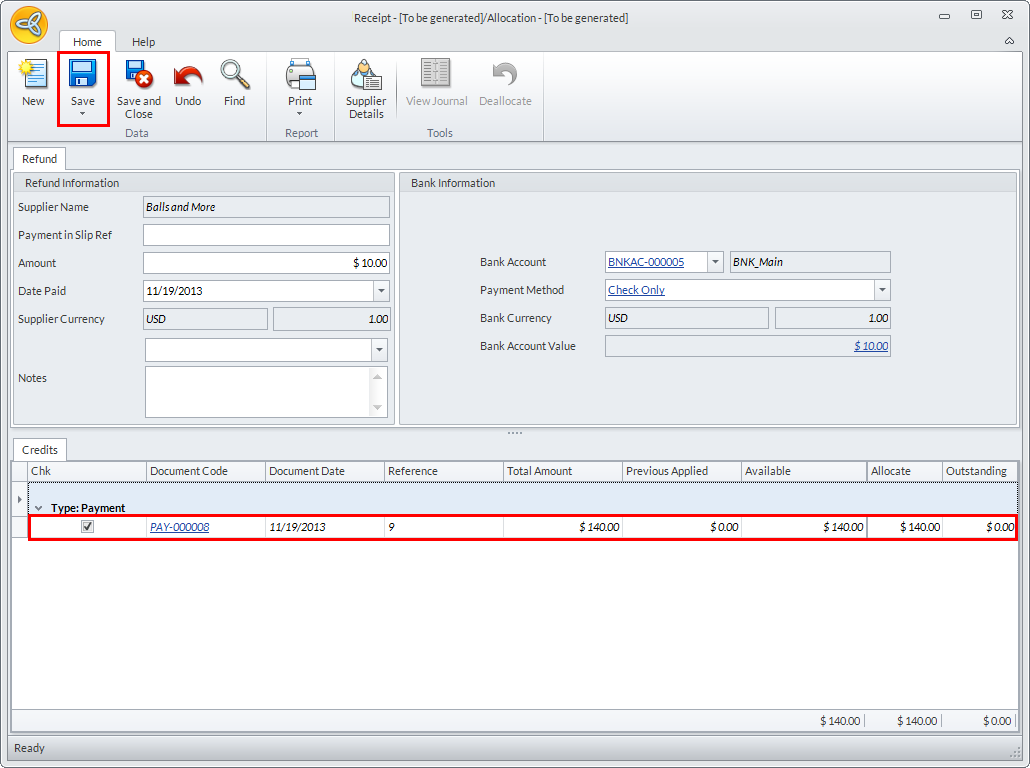Click the Notes scrollbar down arrow

point(378,407)
